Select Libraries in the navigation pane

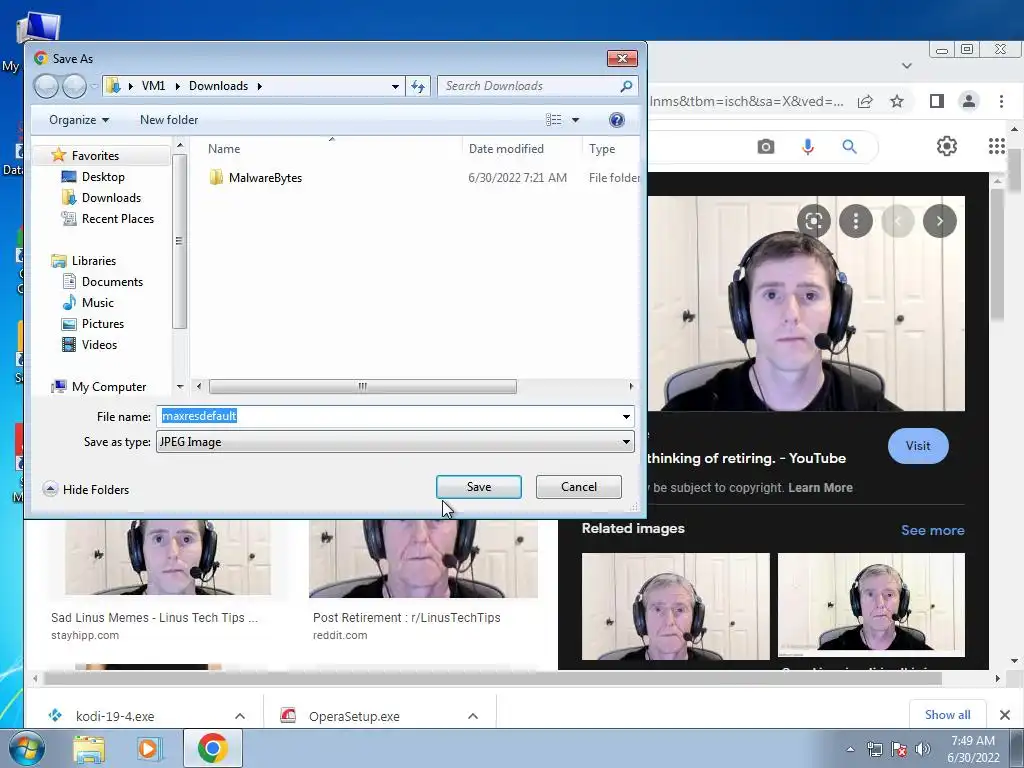click(93, 261)
